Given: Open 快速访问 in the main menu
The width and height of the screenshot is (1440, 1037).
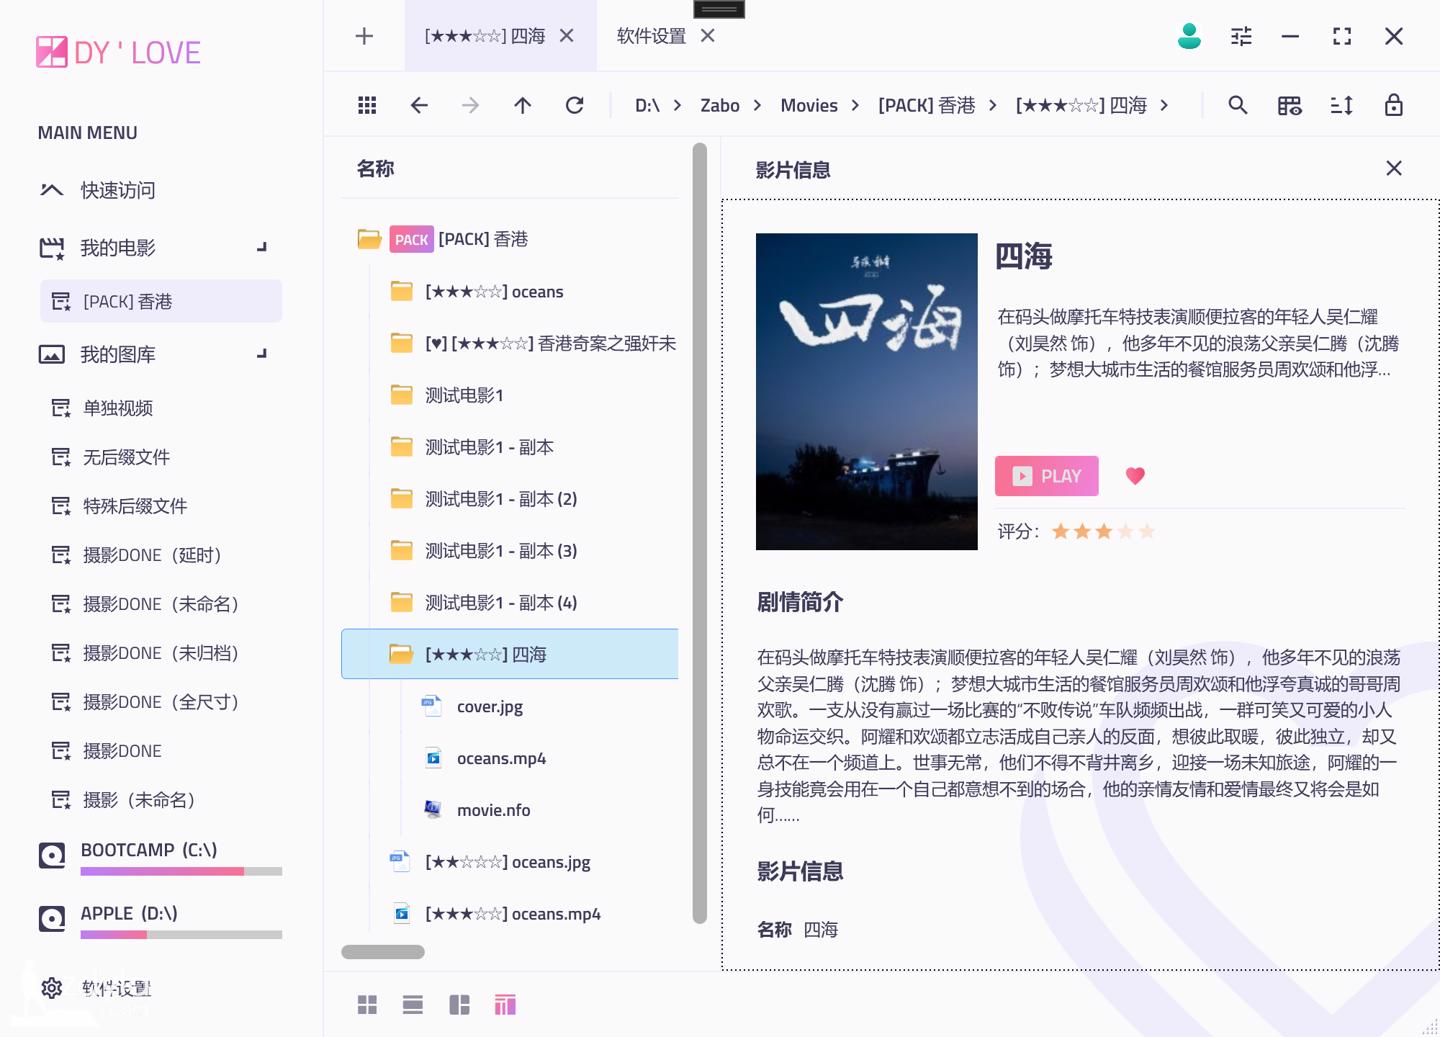Looking at the screenshot, I should [97, 190].
